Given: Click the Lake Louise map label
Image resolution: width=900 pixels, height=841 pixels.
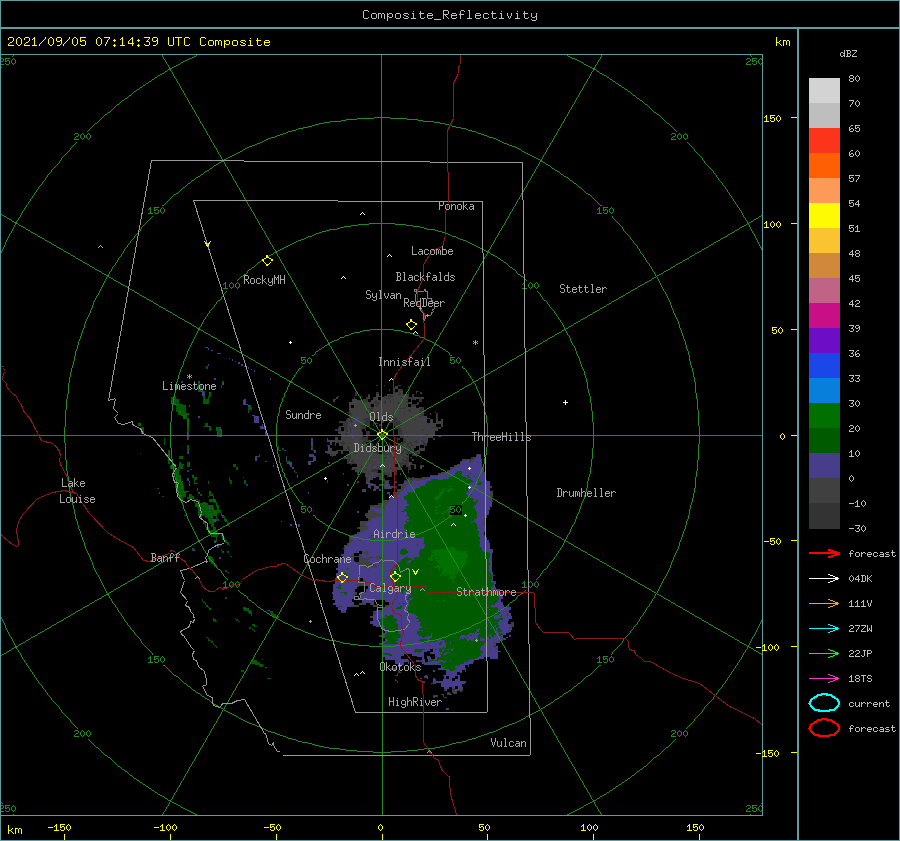Looking at the screenshot, I should (77, 491).
